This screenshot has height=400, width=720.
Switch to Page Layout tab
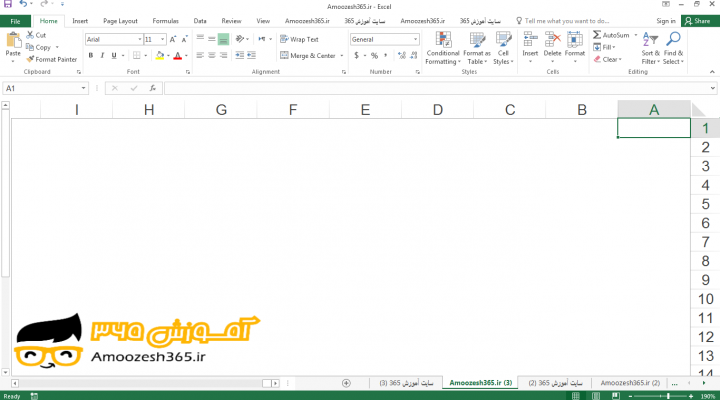coord(120,21)
